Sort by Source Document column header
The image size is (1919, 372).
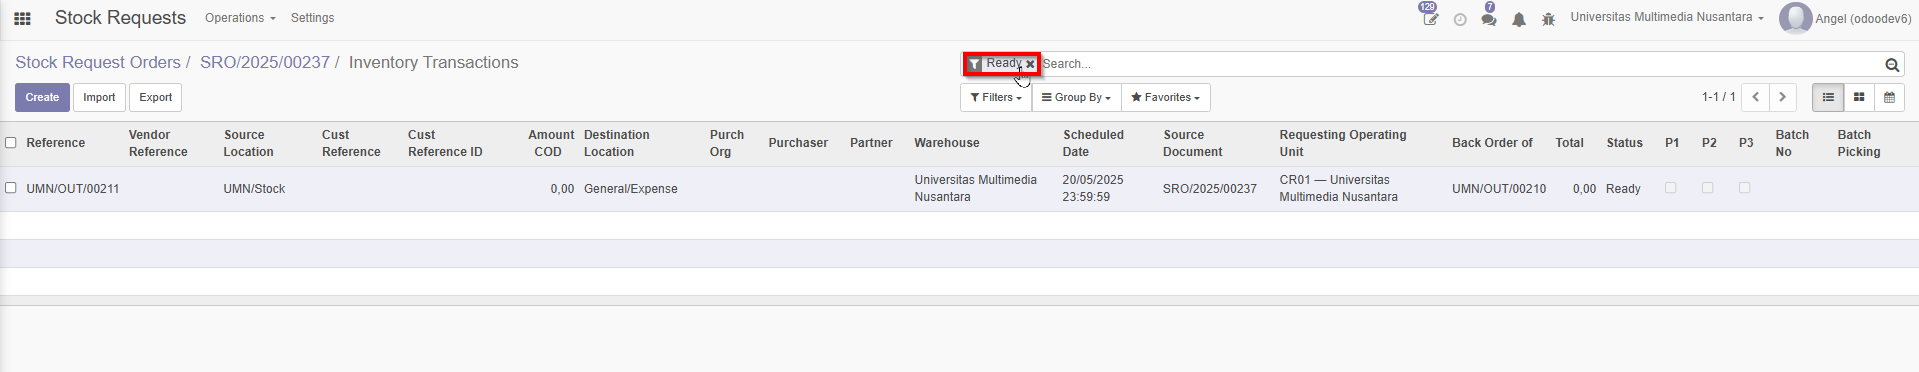coord(1192,143)
